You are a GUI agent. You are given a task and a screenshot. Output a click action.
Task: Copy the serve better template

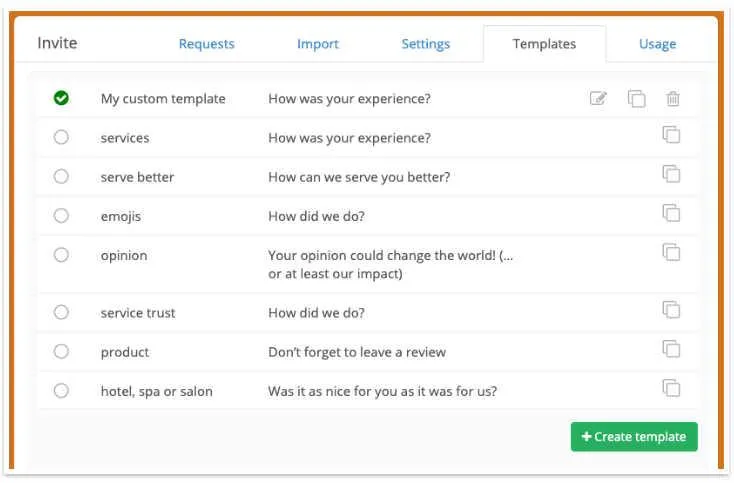click(x=671, y=174)
